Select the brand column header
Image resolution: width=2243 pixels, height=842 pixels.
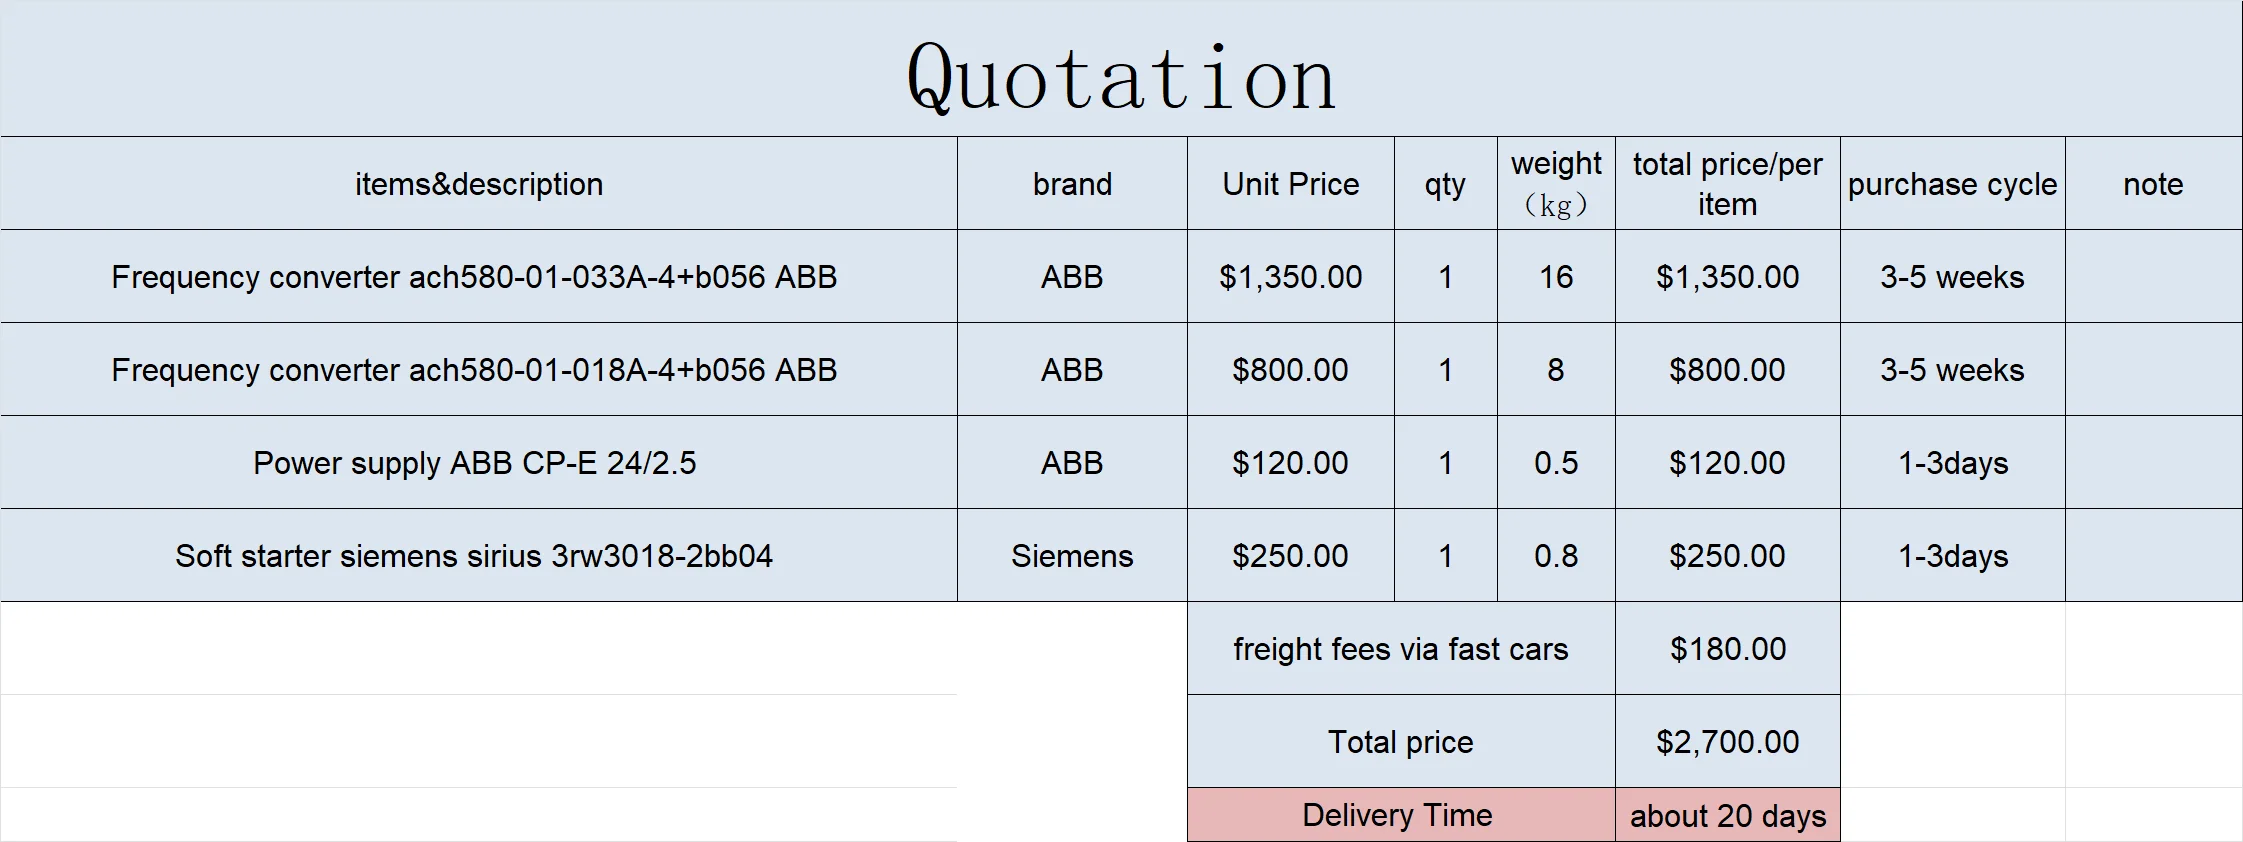(1072, 183)
